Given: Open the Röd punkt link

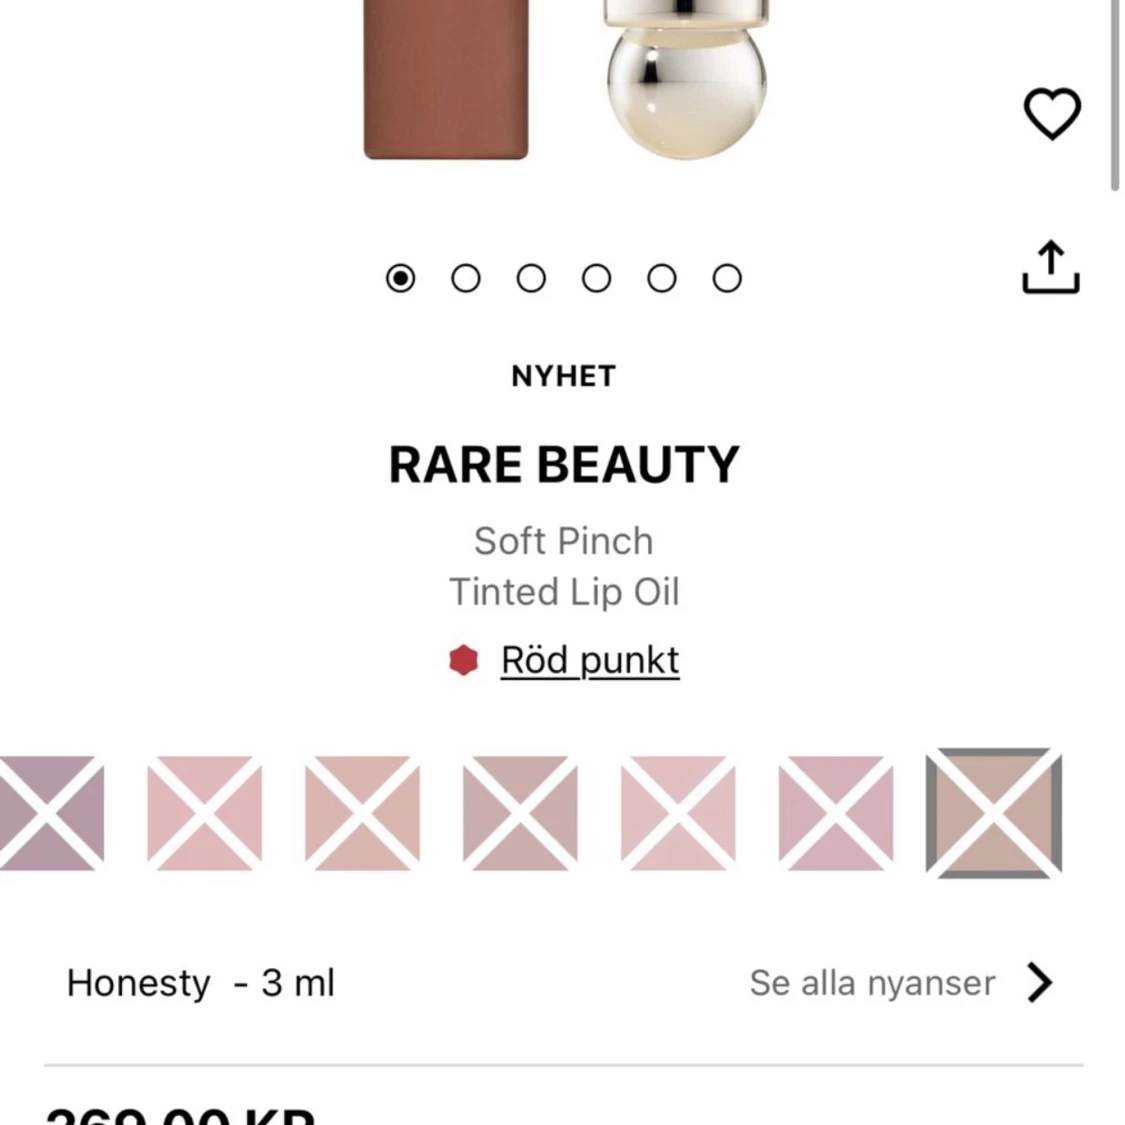Looking at the screenshot, I should [x=589, y=659].
